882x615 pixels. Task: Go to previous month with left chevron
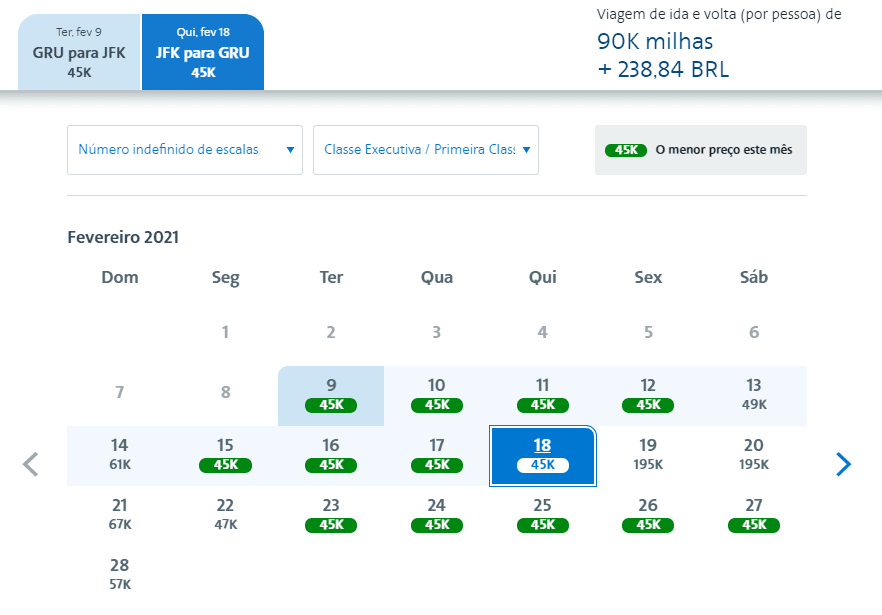pyautogui.click(x=30, y=464)
